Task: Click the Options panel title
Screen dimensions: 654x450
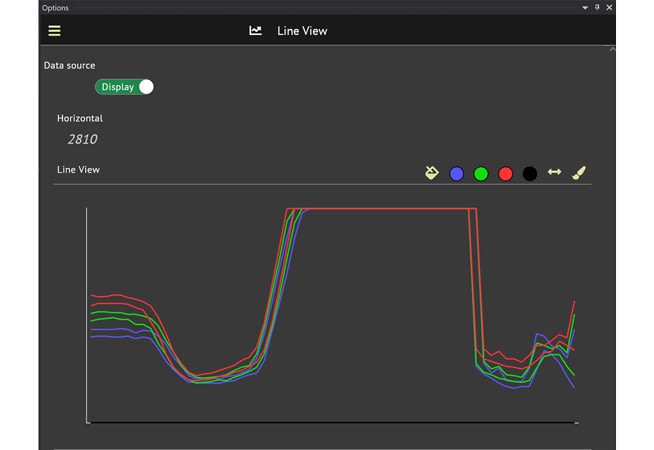Action: tap(56, 7)
